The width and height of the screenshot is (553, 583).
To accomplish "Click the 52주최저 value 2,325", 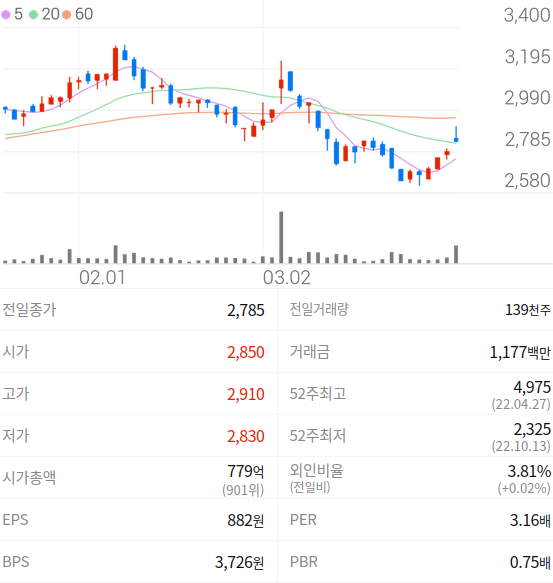I will (532, 429).
